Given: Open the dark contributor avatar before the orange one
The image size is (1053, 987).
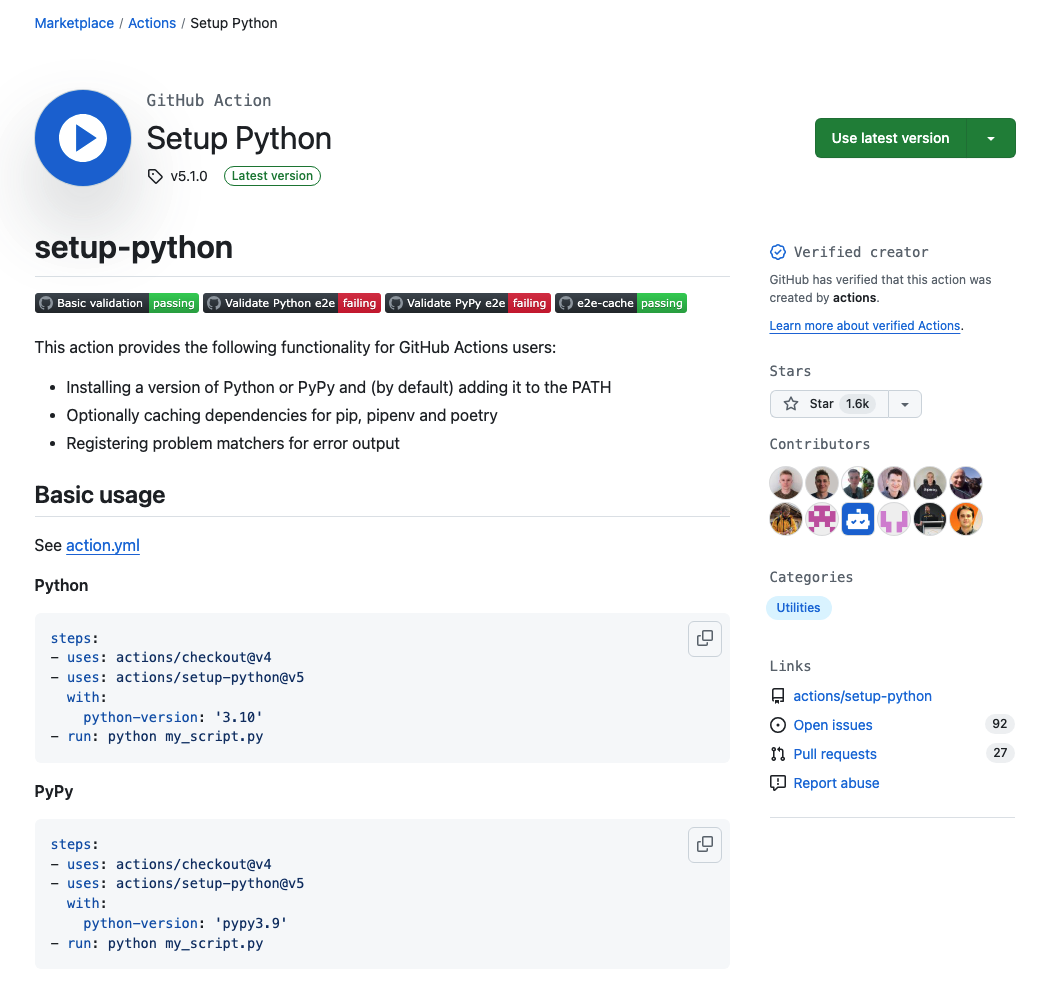Looking at the screenshot, I should [930, 519].
